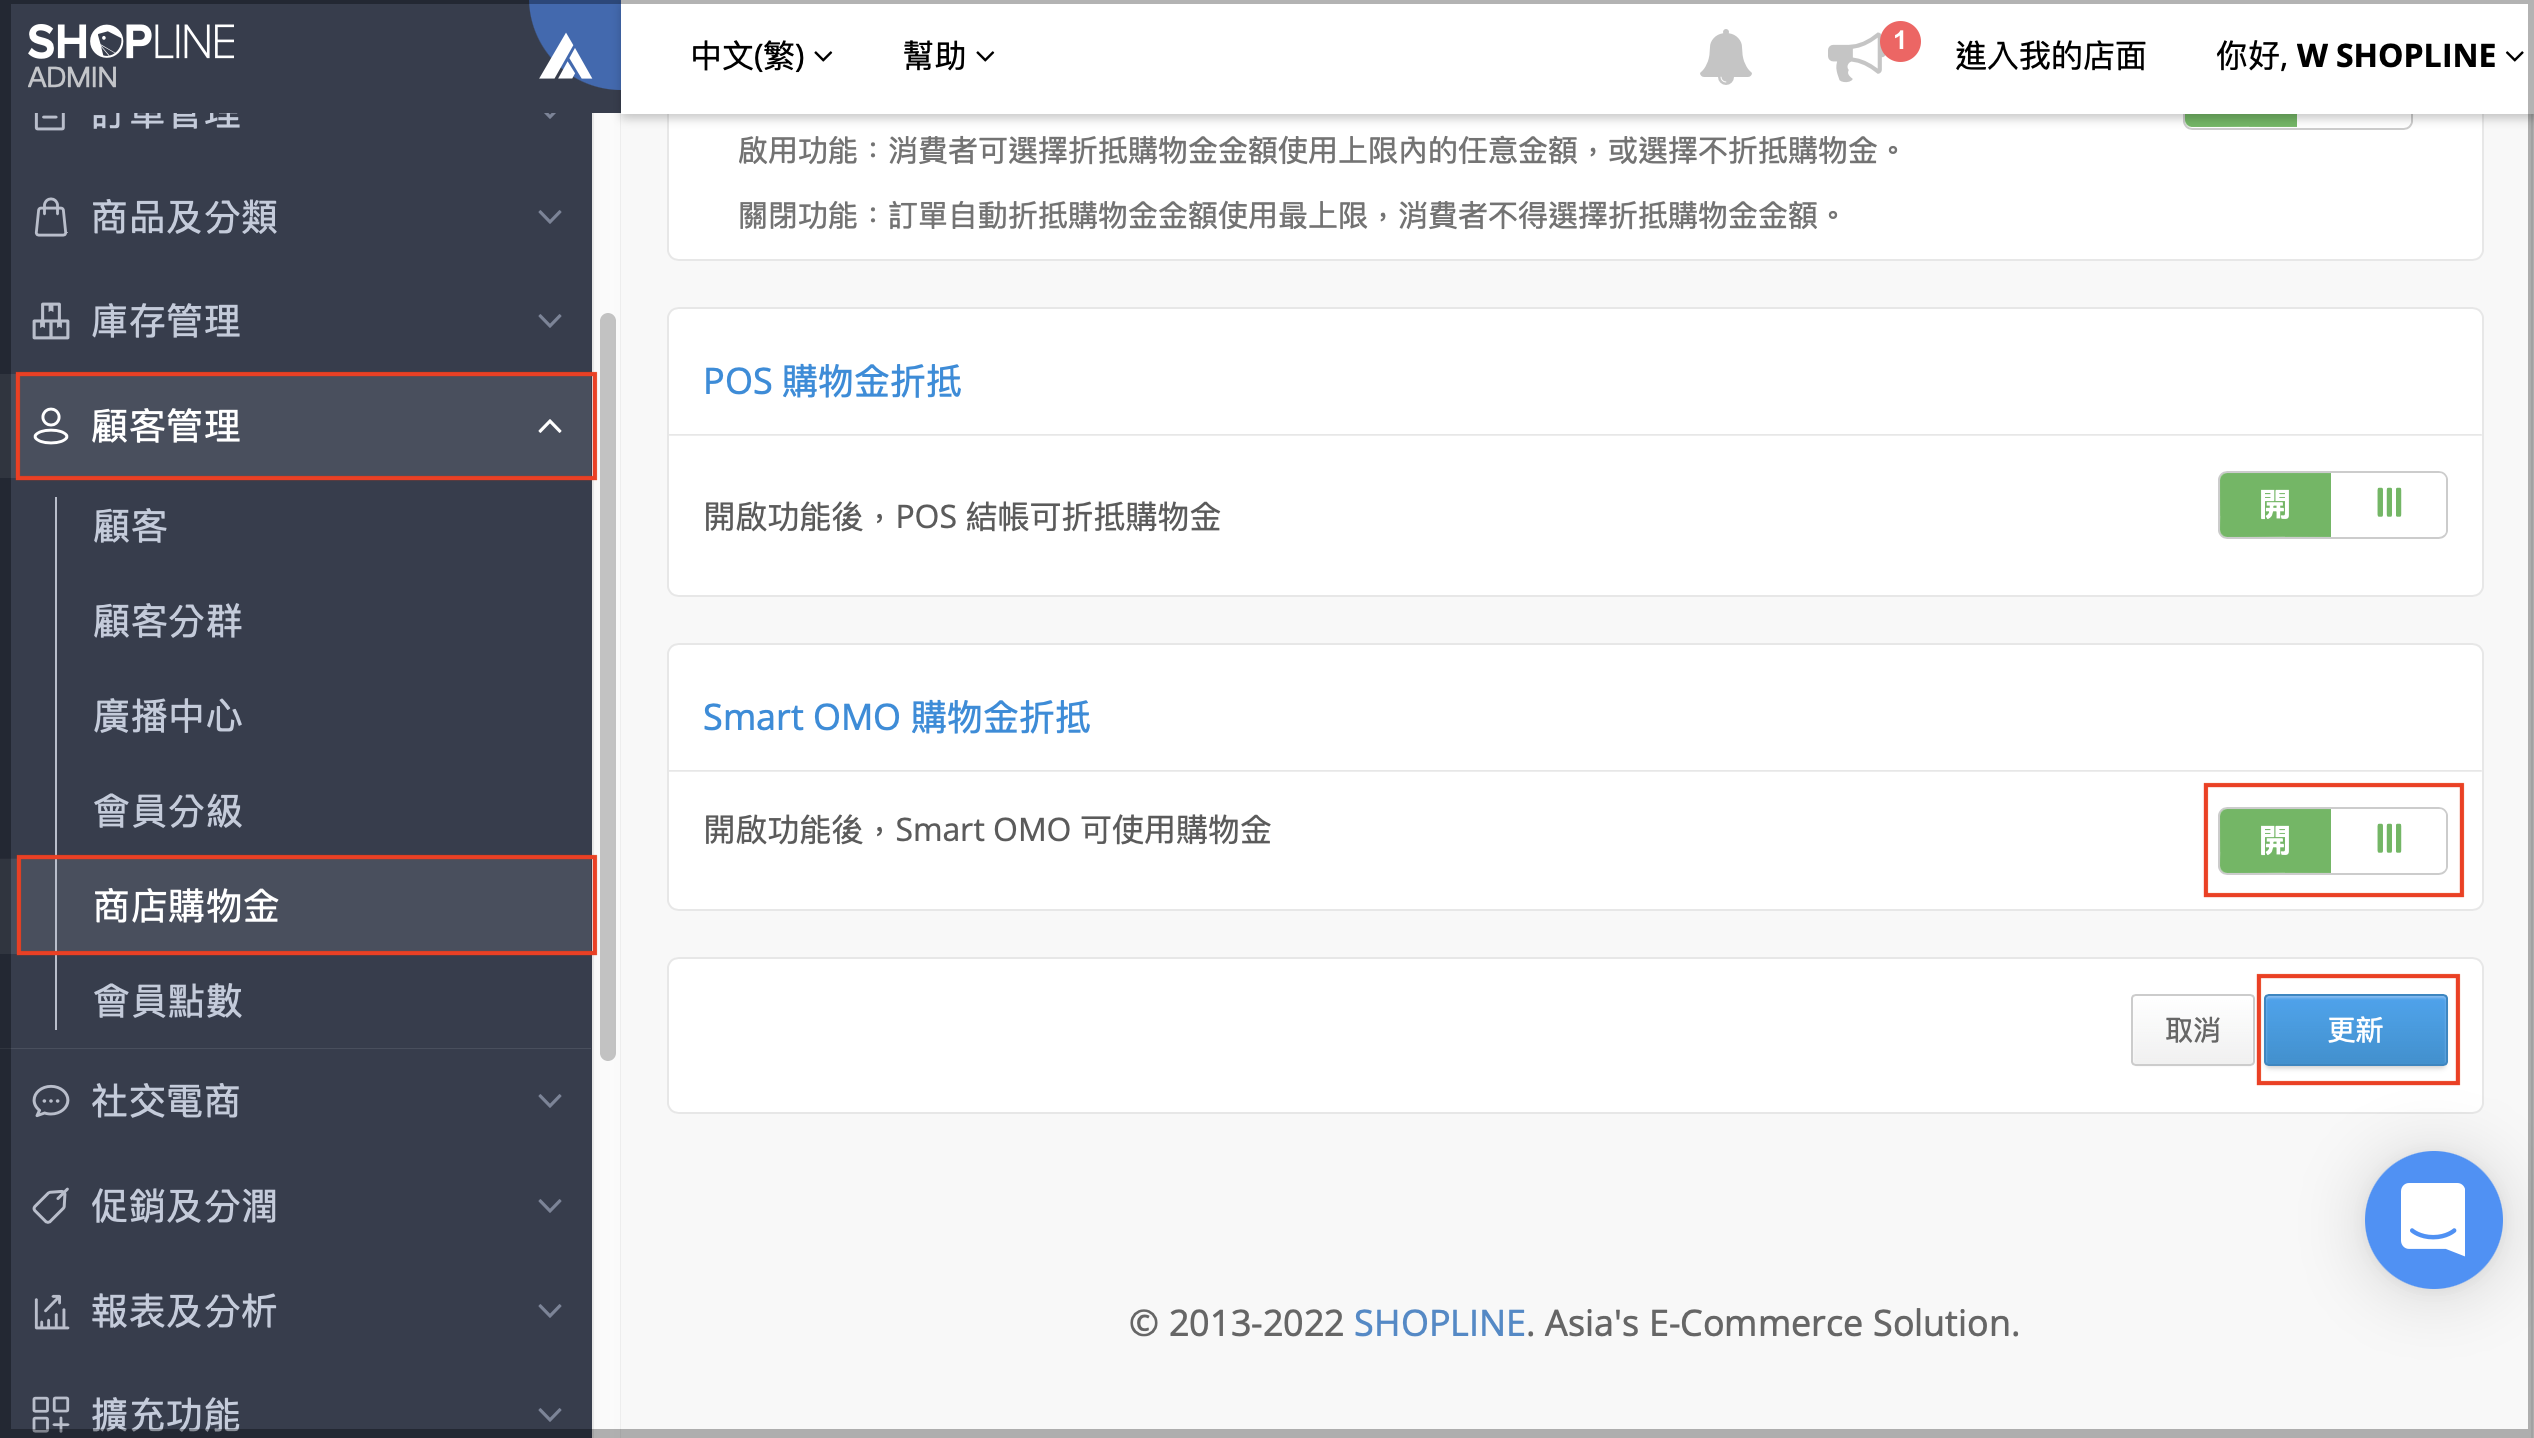Open the megaphone announcements icon
This screenshot has width=2534, height=1438.
coord(1854,57)
